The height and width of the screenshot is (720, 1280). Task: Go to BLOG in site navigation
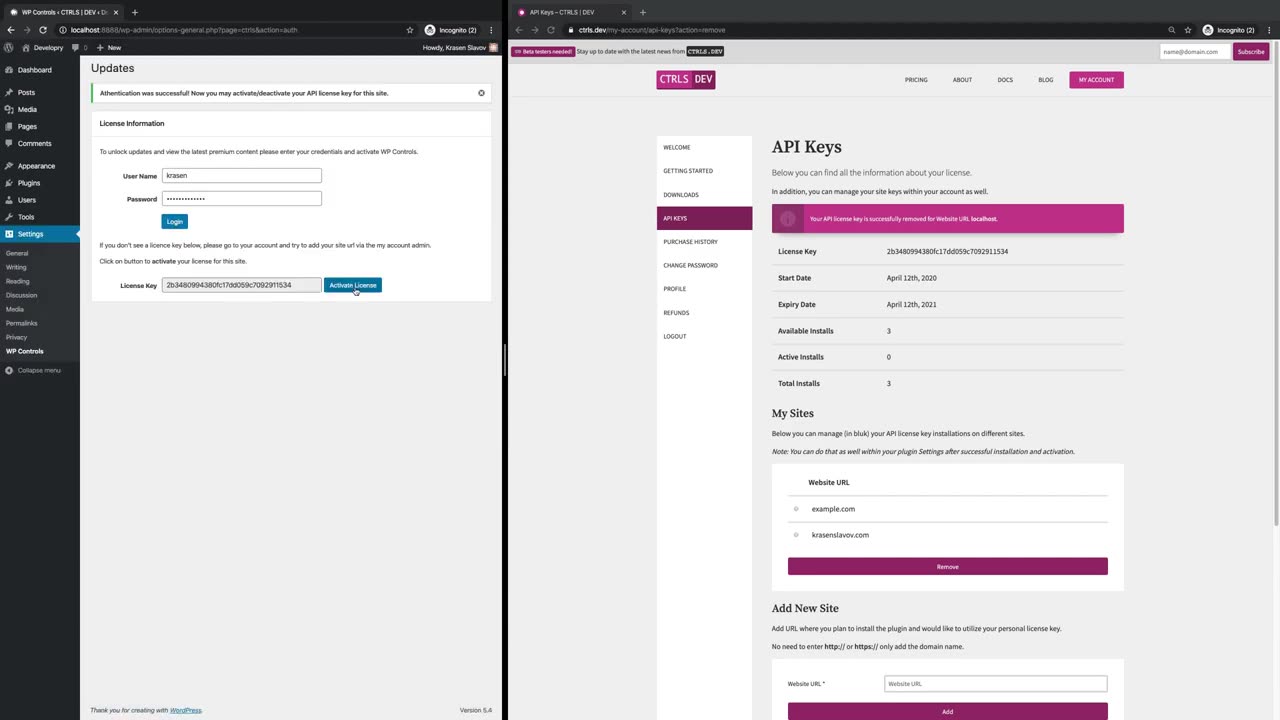point(1045,80)
